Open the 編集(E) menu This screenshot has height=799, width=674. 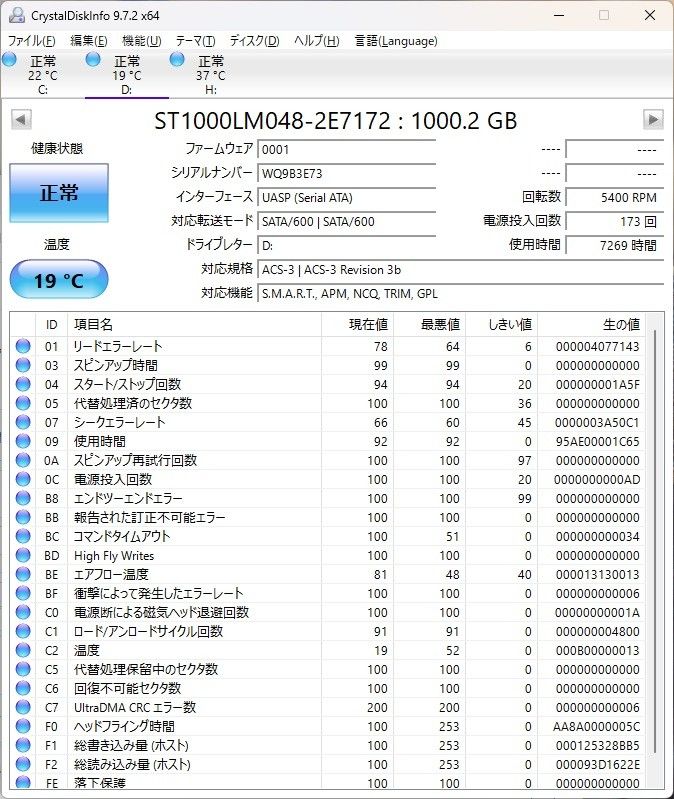[x=89, y=41]
